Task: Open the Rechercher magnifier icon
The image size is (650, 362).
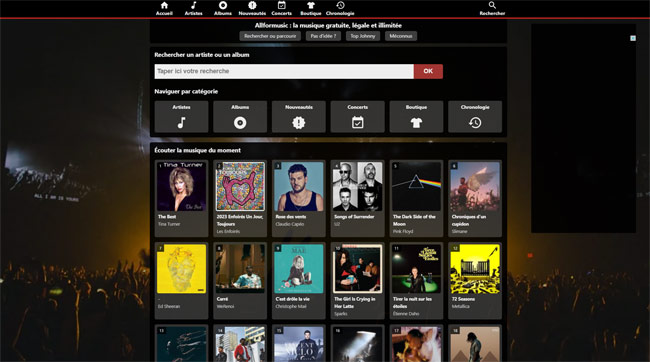Action: 492,5
